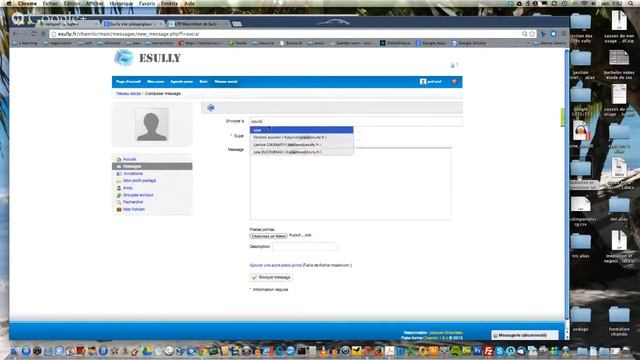Open the Google Apps bookmark
Viewport: 640px width, 360px height.
[x=430, y=43]
